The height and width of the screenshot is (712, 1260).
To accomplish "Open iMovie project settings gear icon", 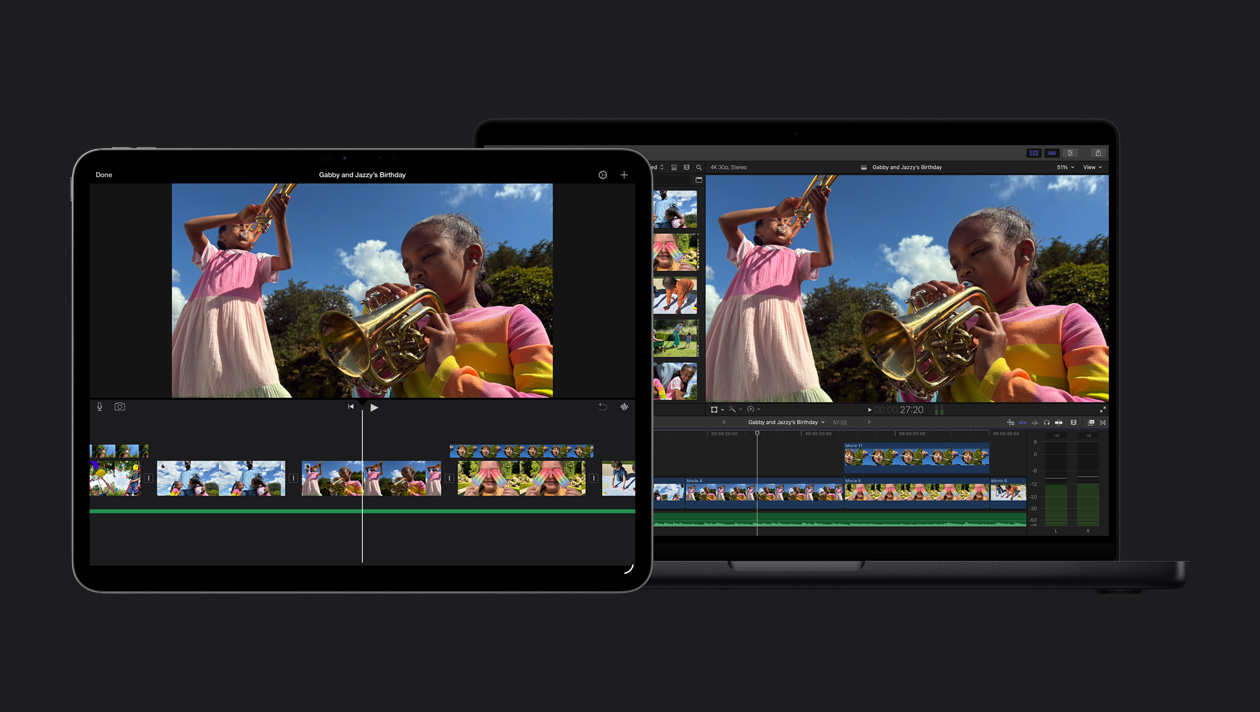I will [x=602, y=174].
